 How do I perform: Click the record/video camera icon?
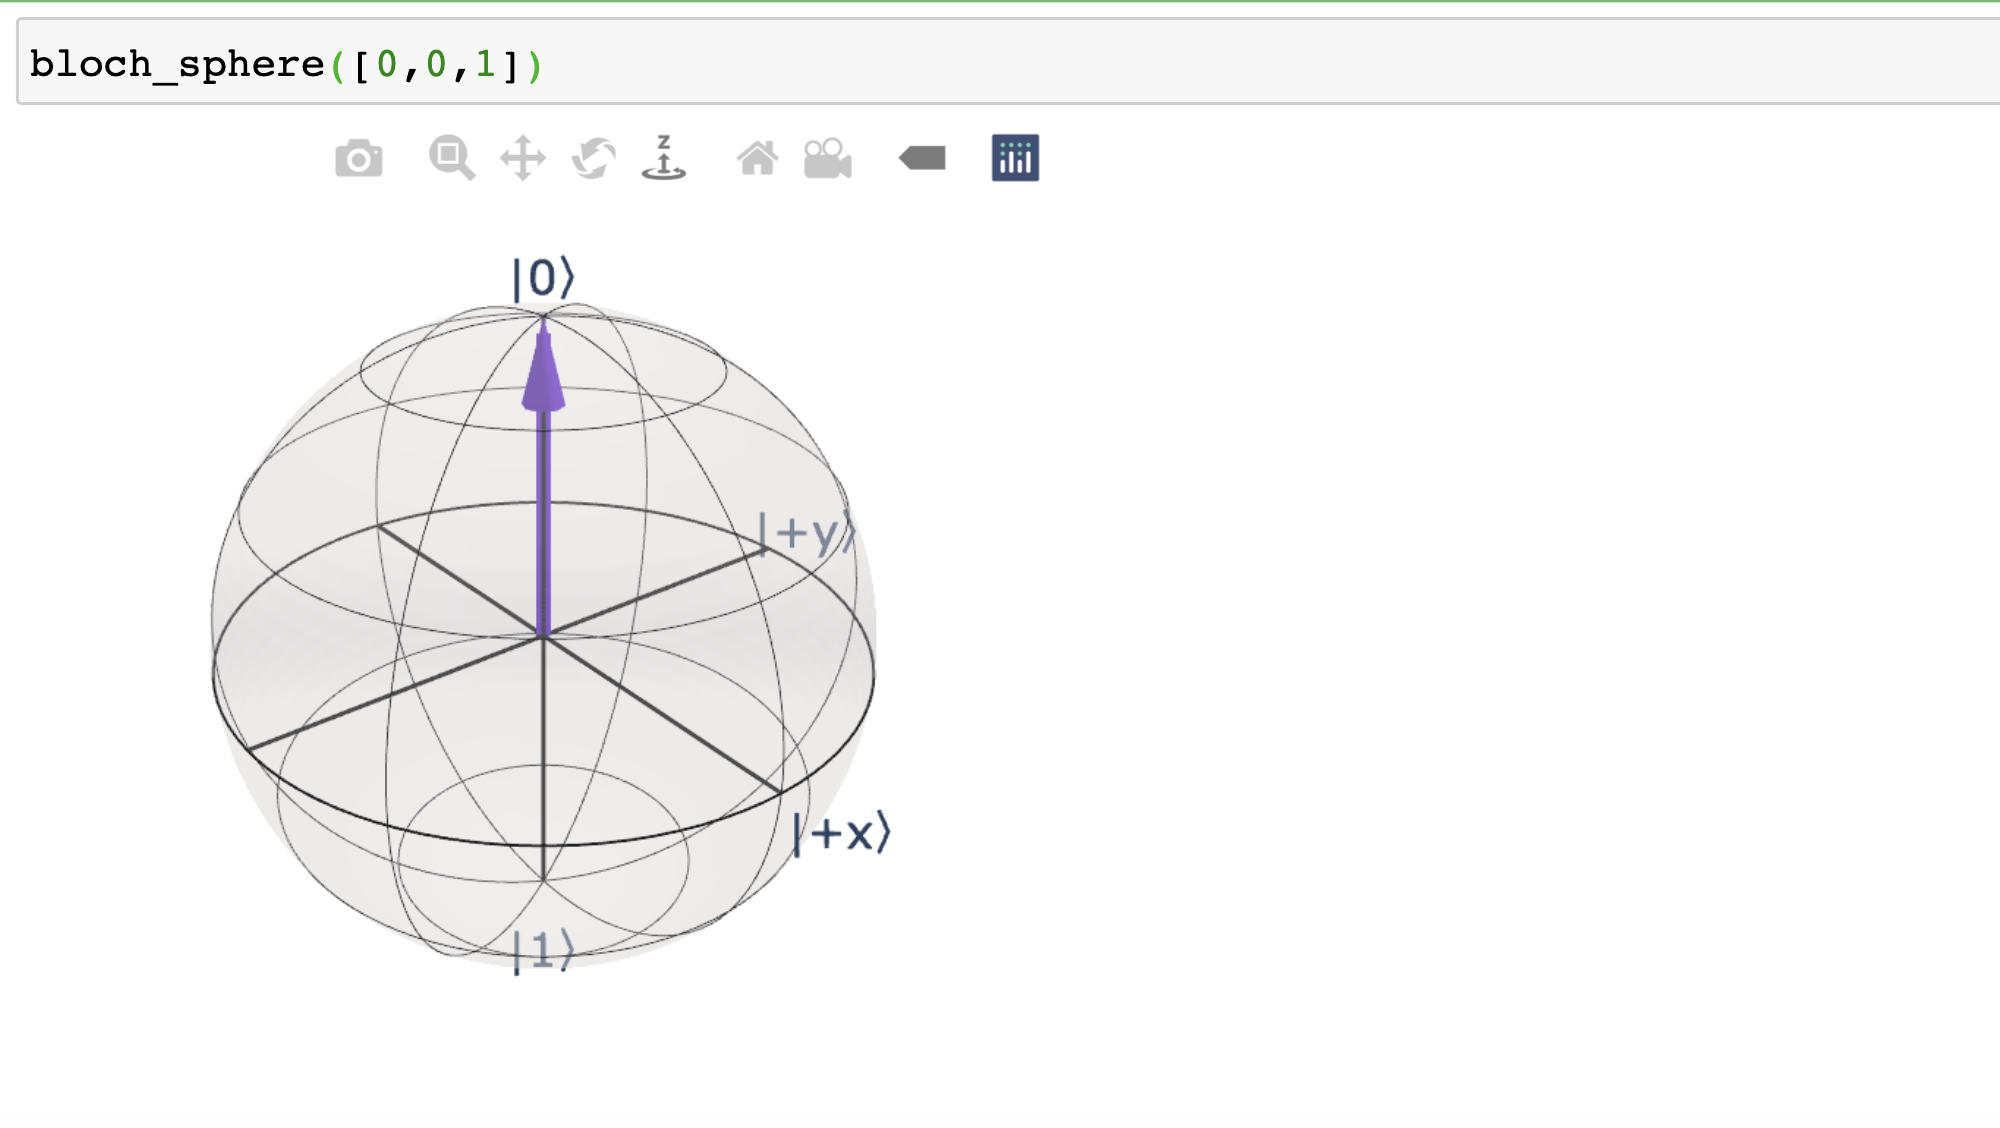[827, 157]
